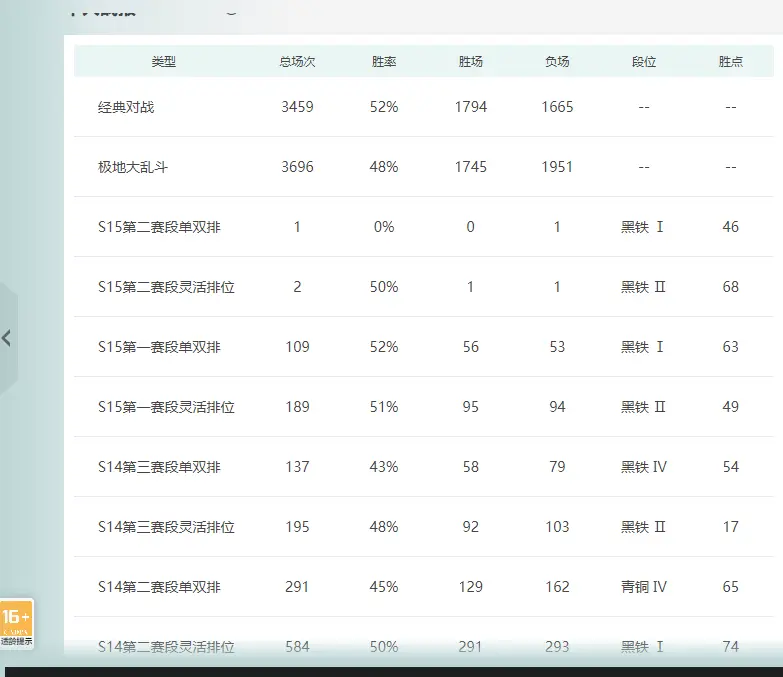
Task: Click the left chevron collapse arrow
Action: (x=7, y=338)
